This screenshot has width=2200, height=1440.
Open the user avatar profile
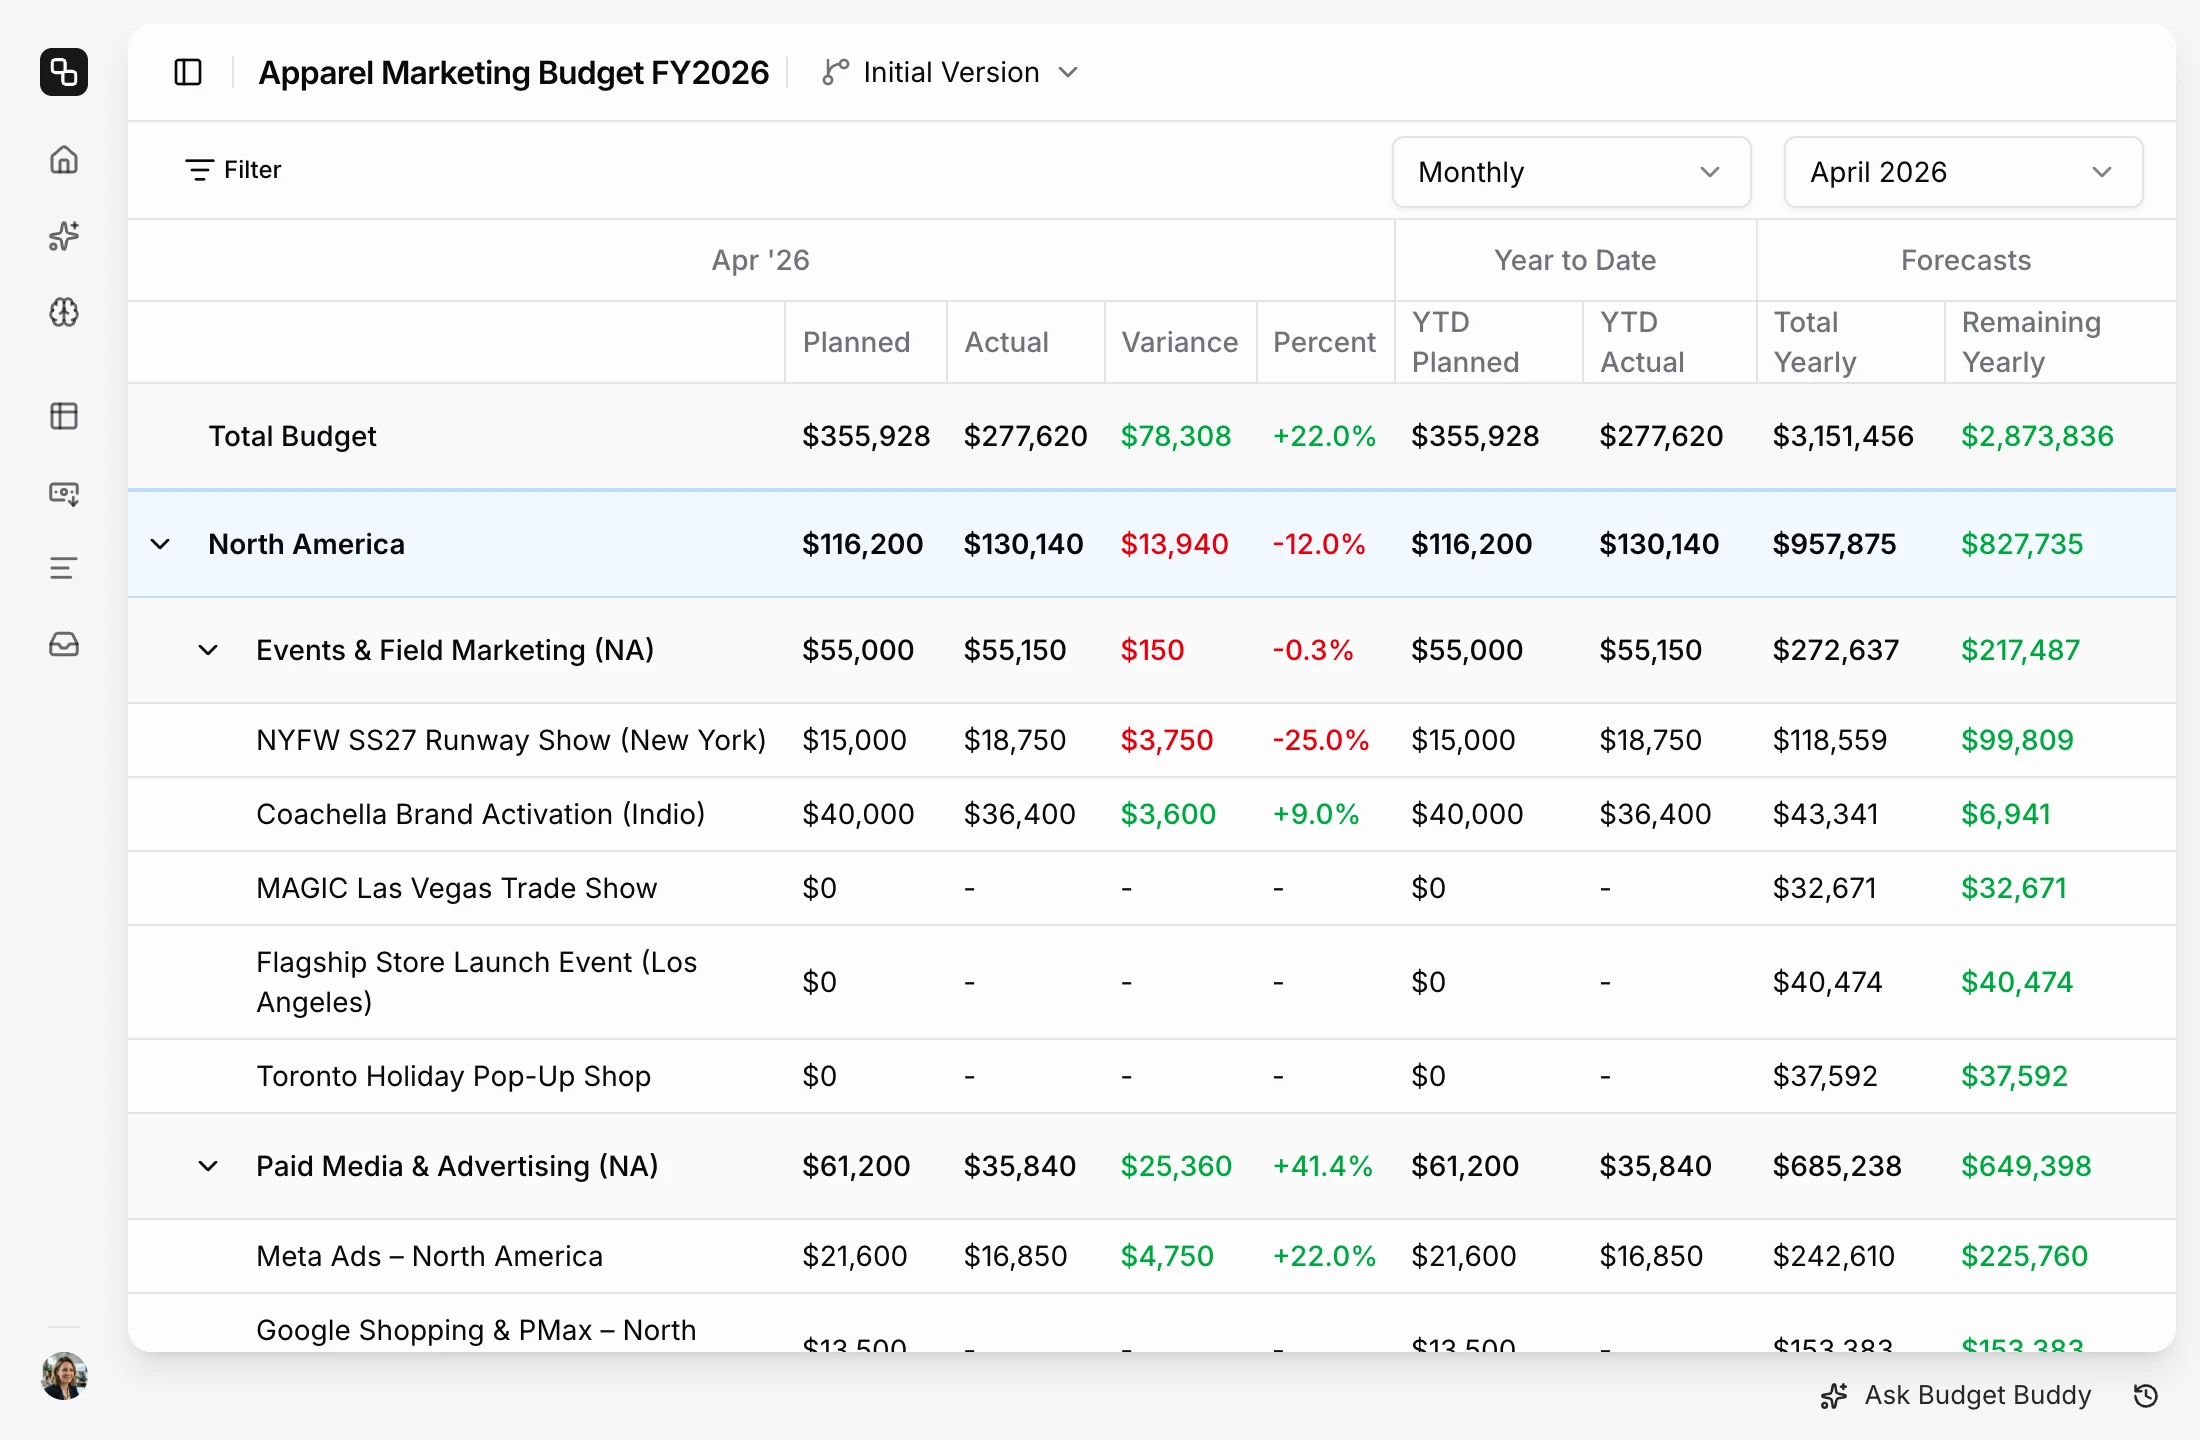coord(64,1376)
